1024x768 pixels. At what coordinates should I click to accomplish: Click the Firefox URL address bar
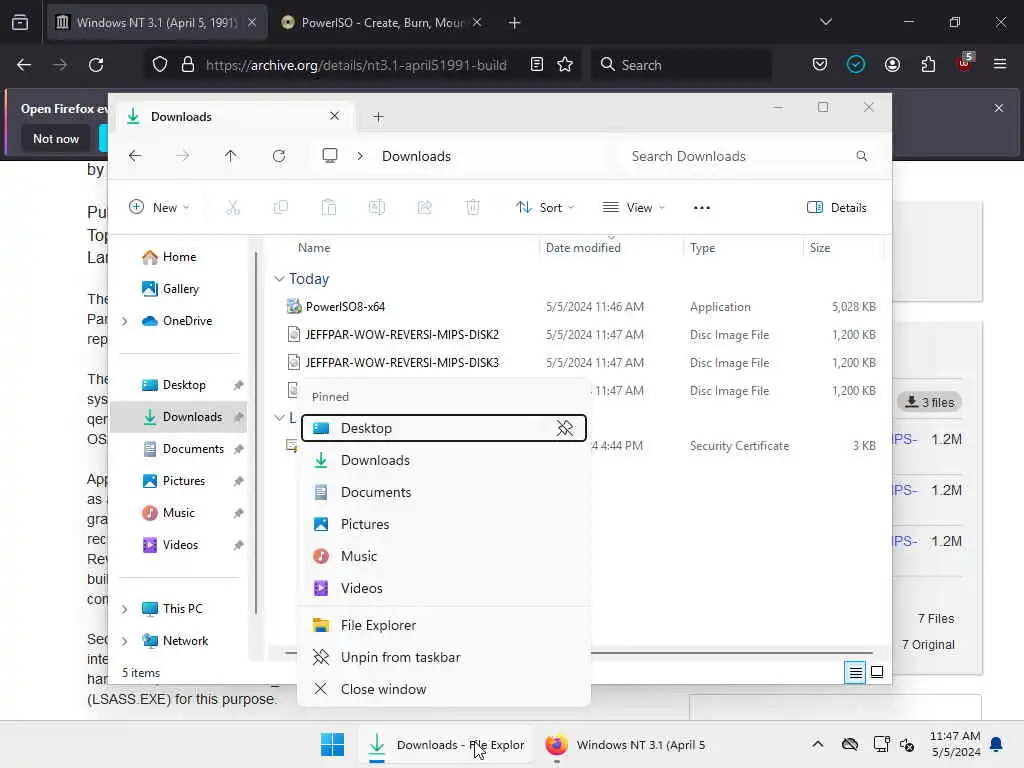(356, 65)
